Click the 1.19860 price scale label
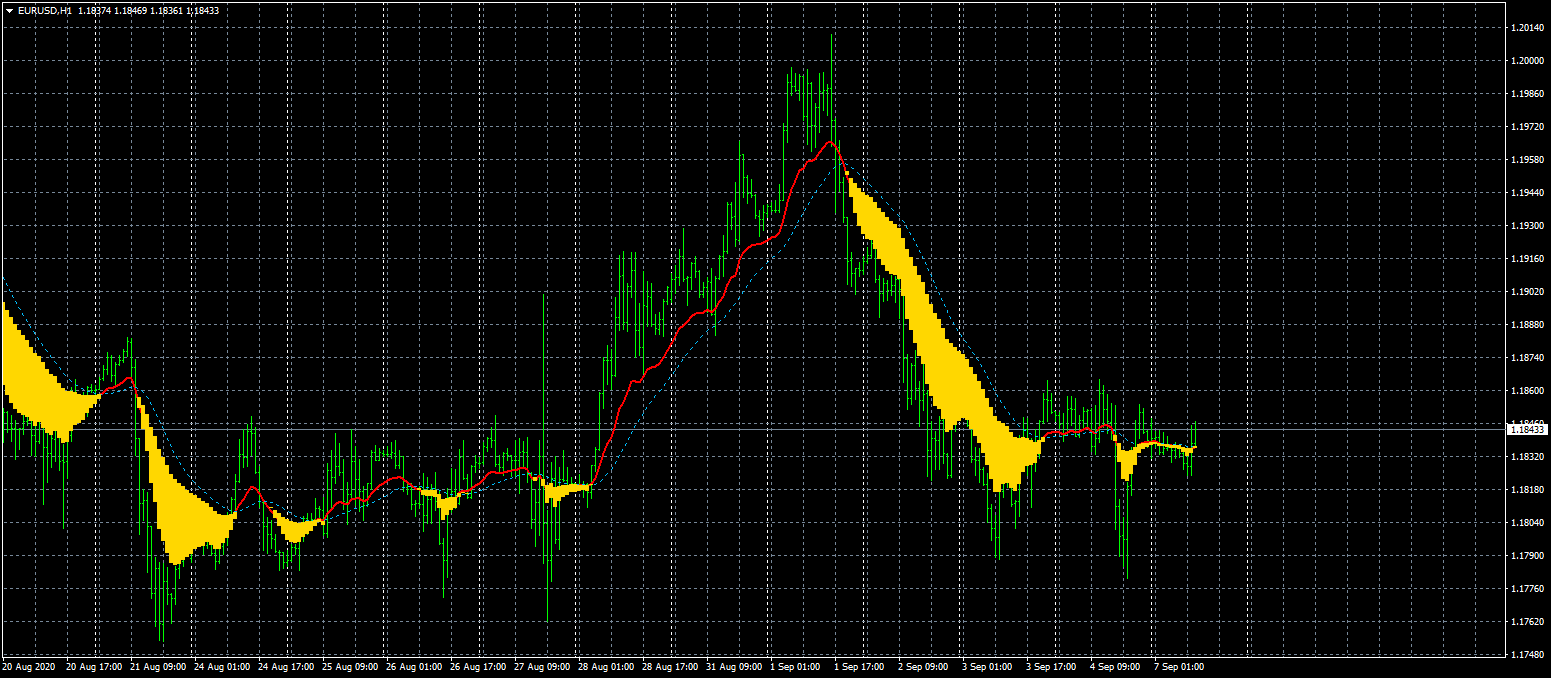 [x=1526, y=94]
